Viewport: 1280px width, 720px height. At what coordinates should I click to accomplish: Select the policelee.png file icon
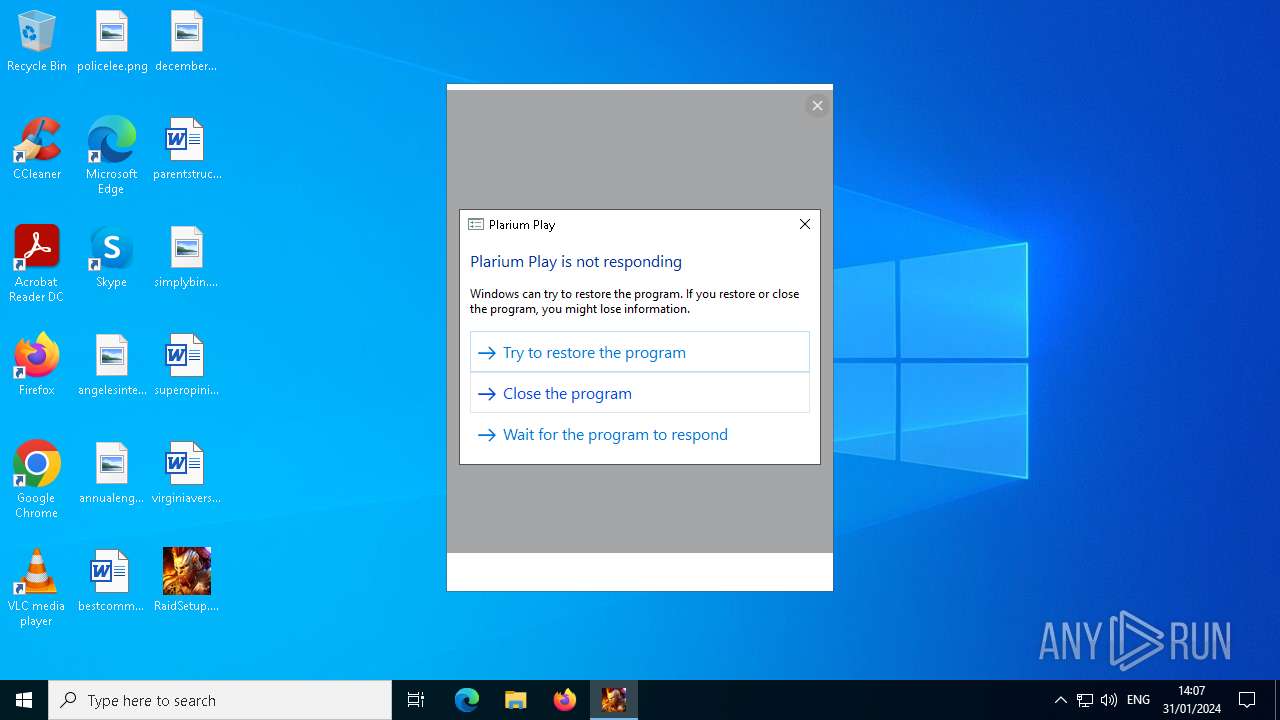[x=112, y=41]
